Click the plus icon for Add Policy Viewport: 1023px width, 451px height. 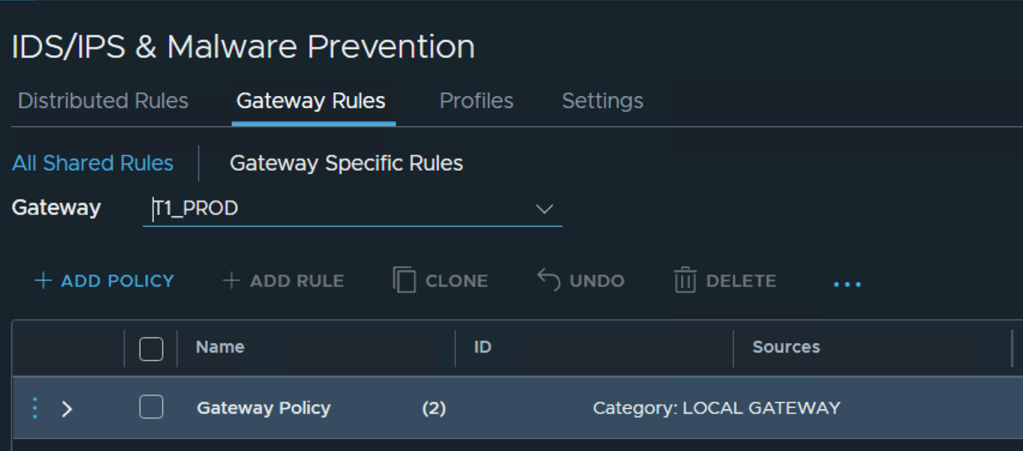pyautogui.click(x=43, y=281)
